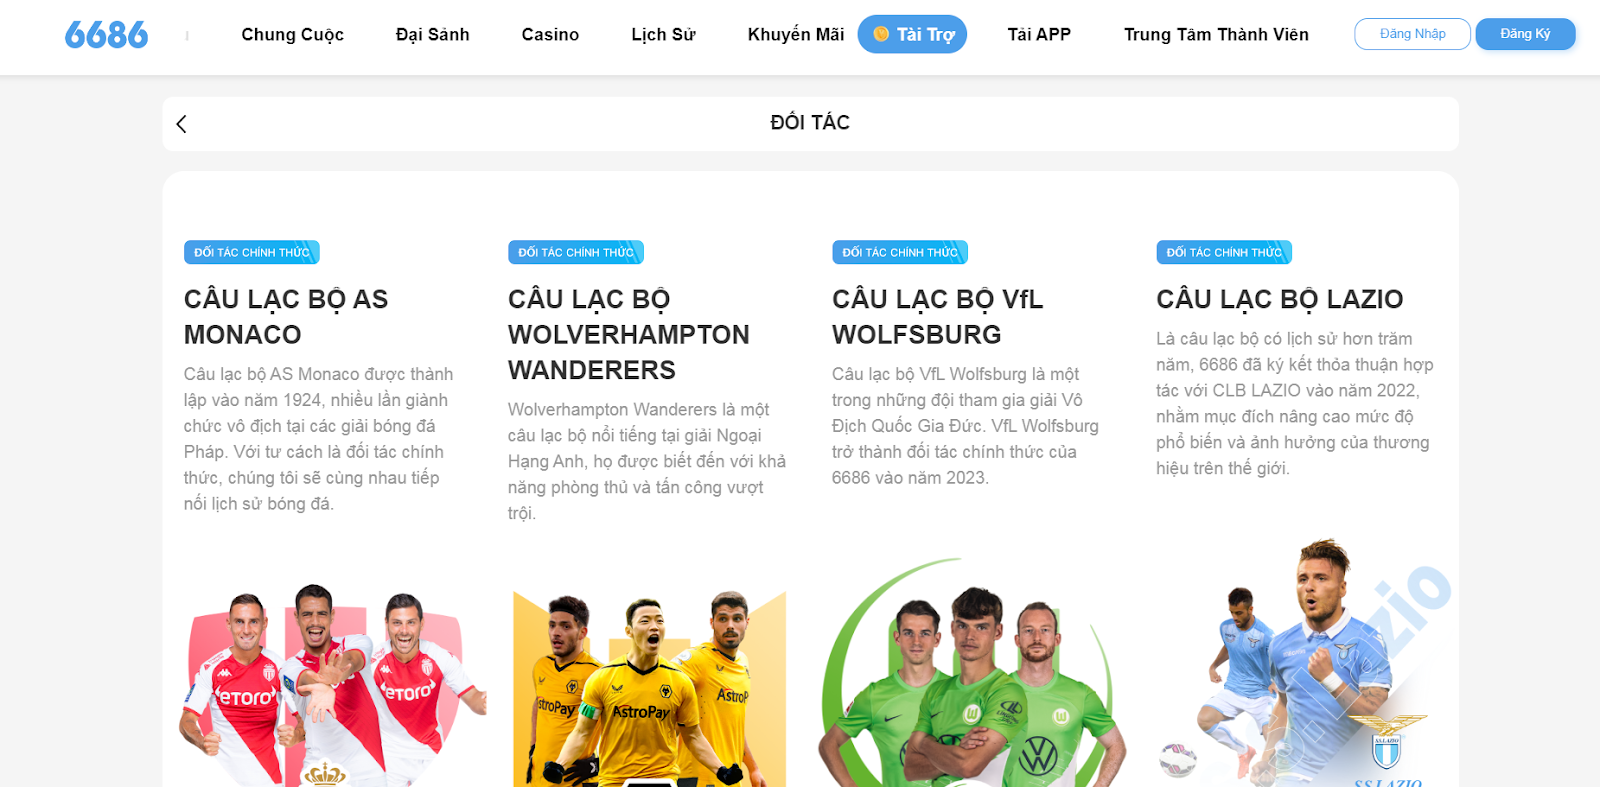
Task: Click the 6686 site logo
Action: pyautogui.click(x=106, y=35)
